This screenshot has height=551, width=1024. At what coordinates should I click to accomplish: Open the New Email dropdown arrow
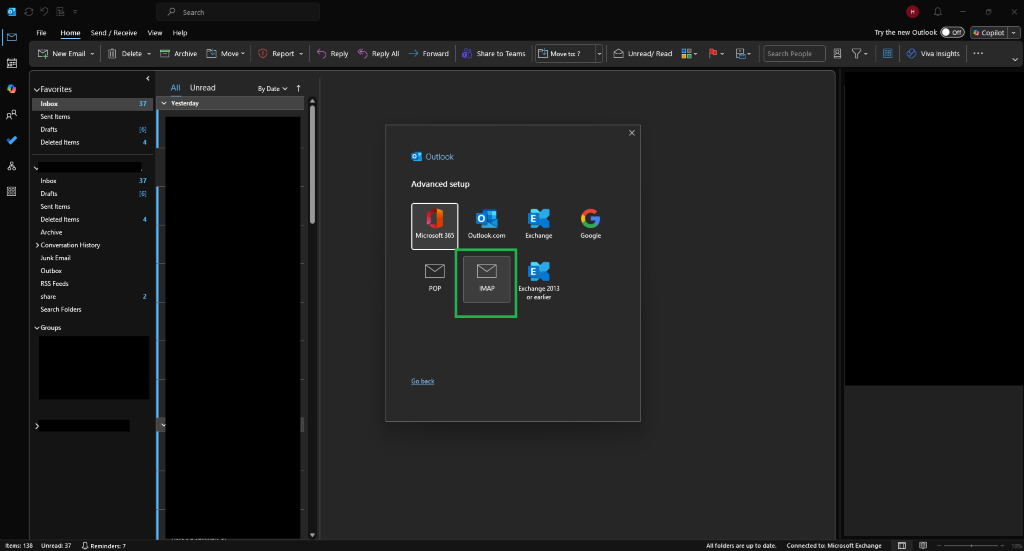(x=92, y=54)
